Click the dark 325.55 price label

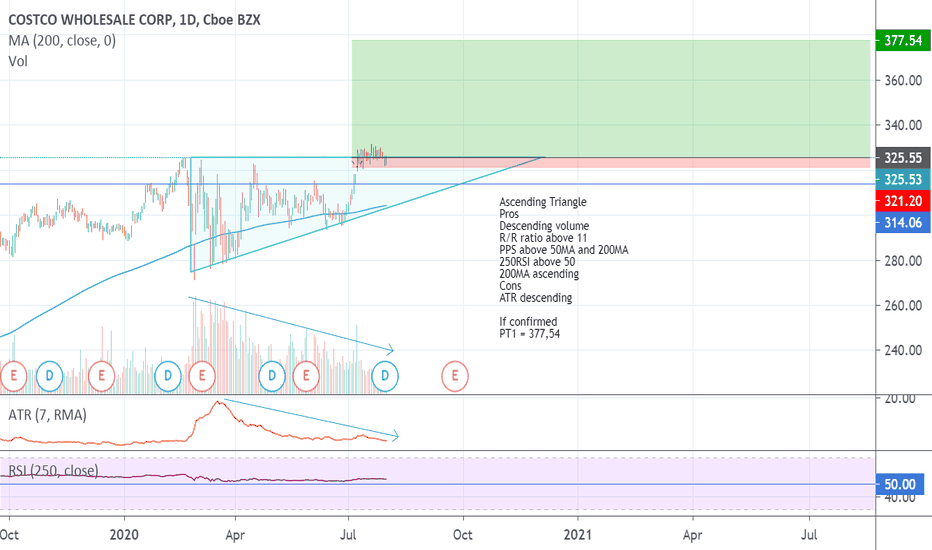pos(903,158)
